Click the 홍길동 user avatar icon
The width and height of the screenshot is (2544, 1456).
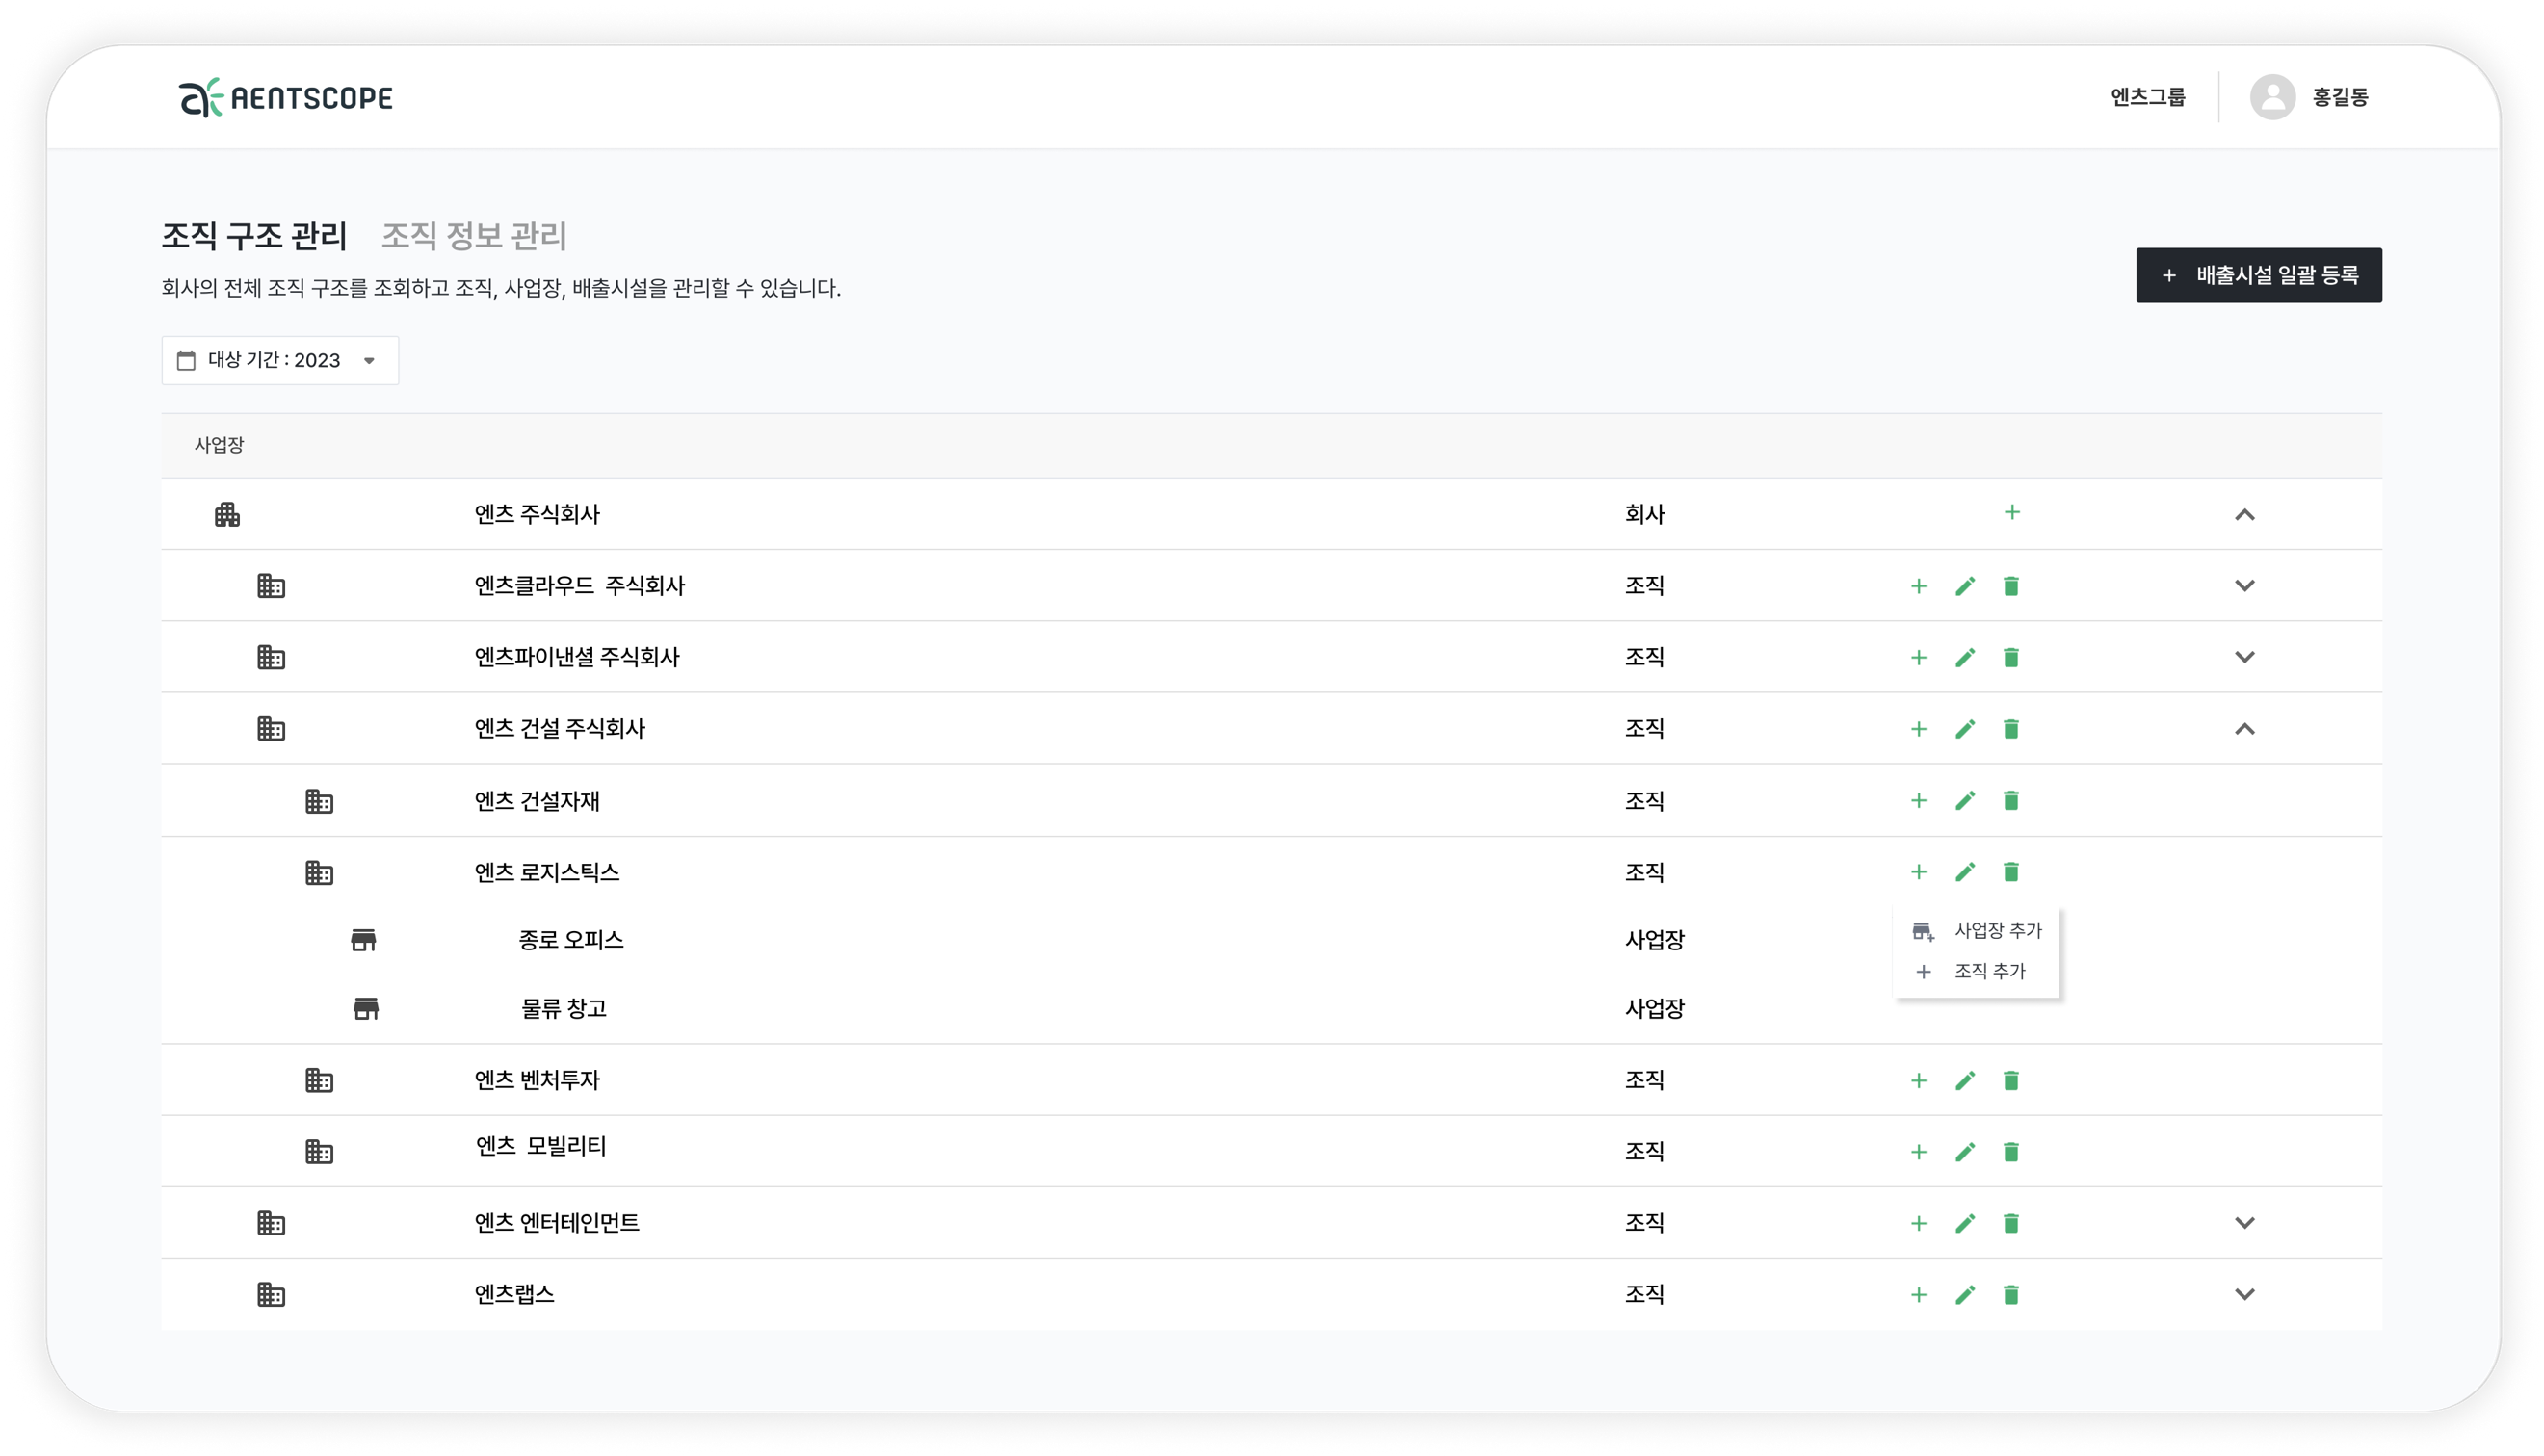pyautogui.click(x=2272, y=97)
